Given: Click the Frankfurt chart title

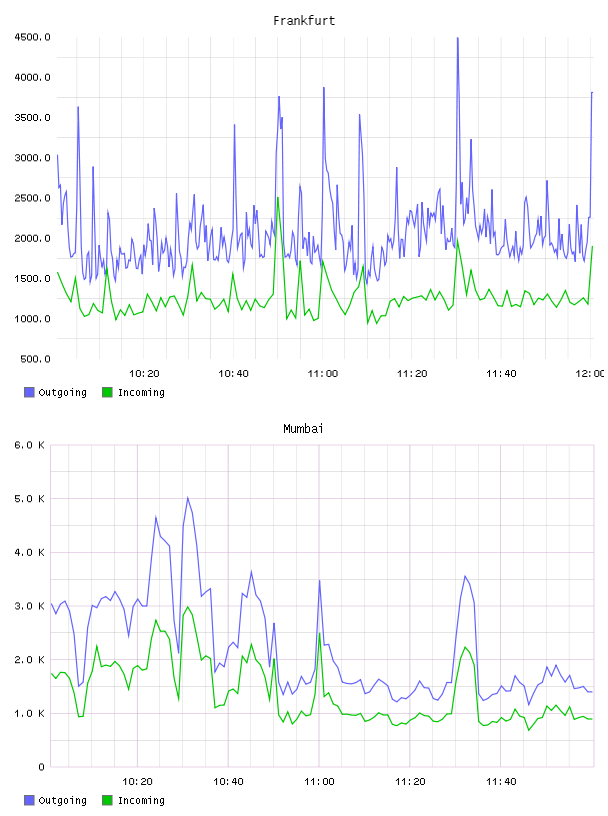Looking at the screenshot, I should pyautogui.click(x=304, y=21).
